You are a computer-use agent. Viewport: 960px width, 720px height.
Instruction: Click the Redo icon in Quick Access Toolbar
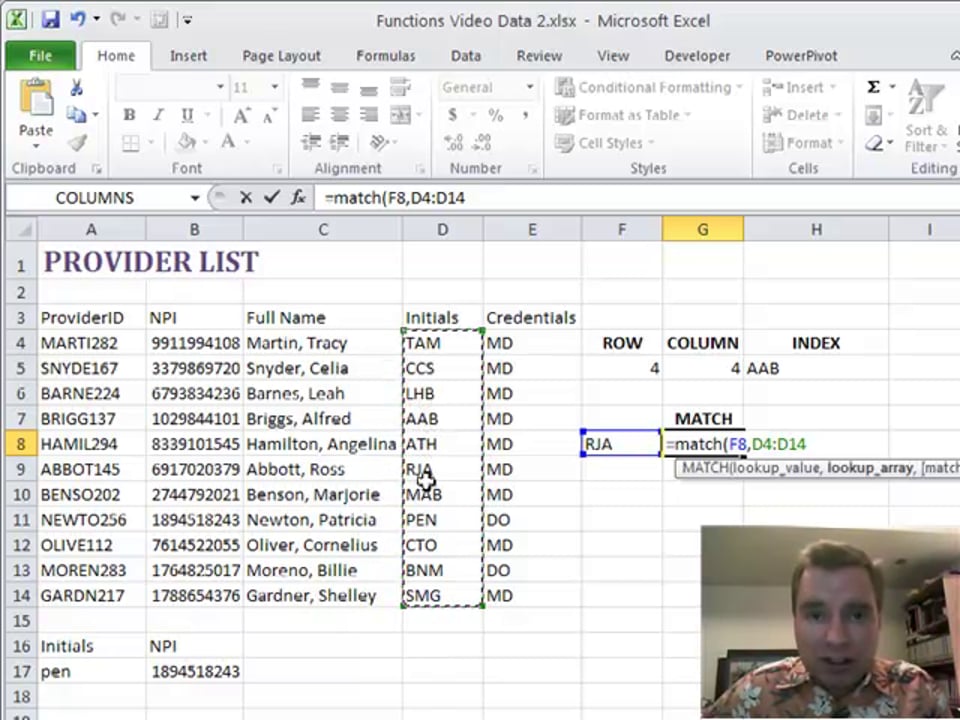pos(118,20)
